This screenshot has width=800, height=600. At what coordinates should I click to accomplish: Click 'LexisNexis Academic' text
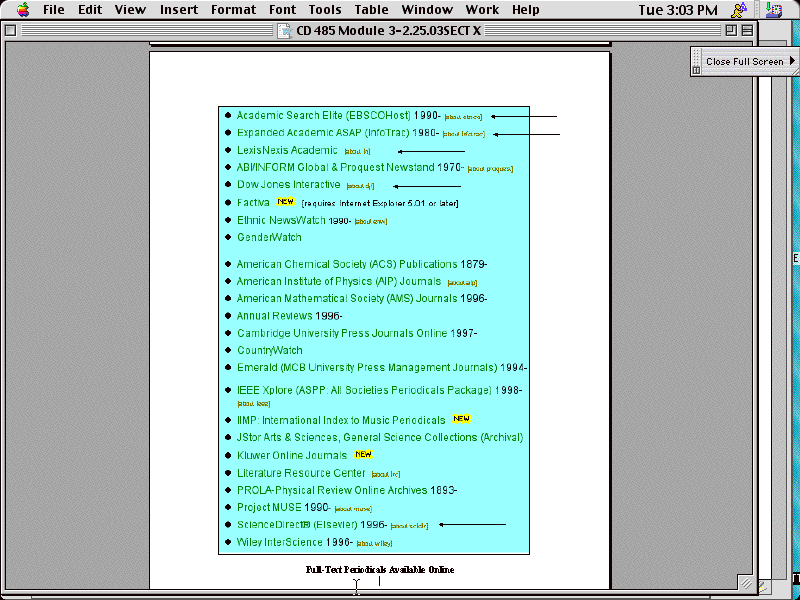[x=287, y=150]
